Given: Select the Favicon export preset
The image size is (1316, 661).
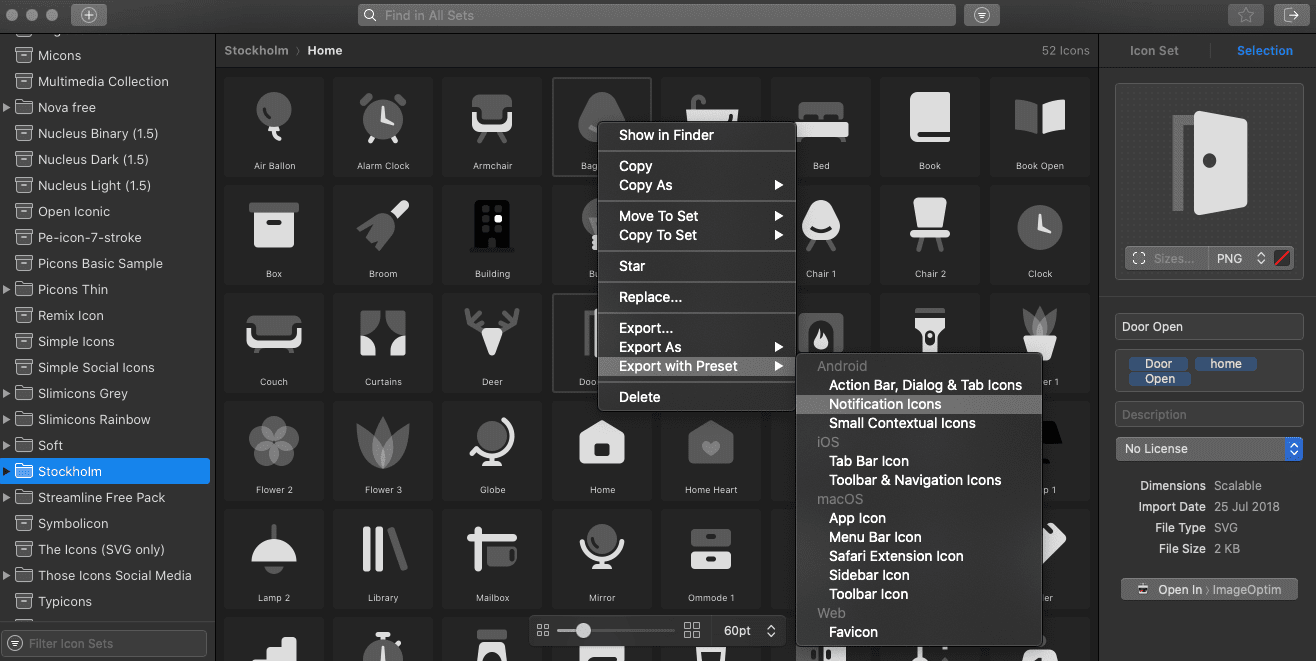Looking at the screenshot, I should point(919,632).
